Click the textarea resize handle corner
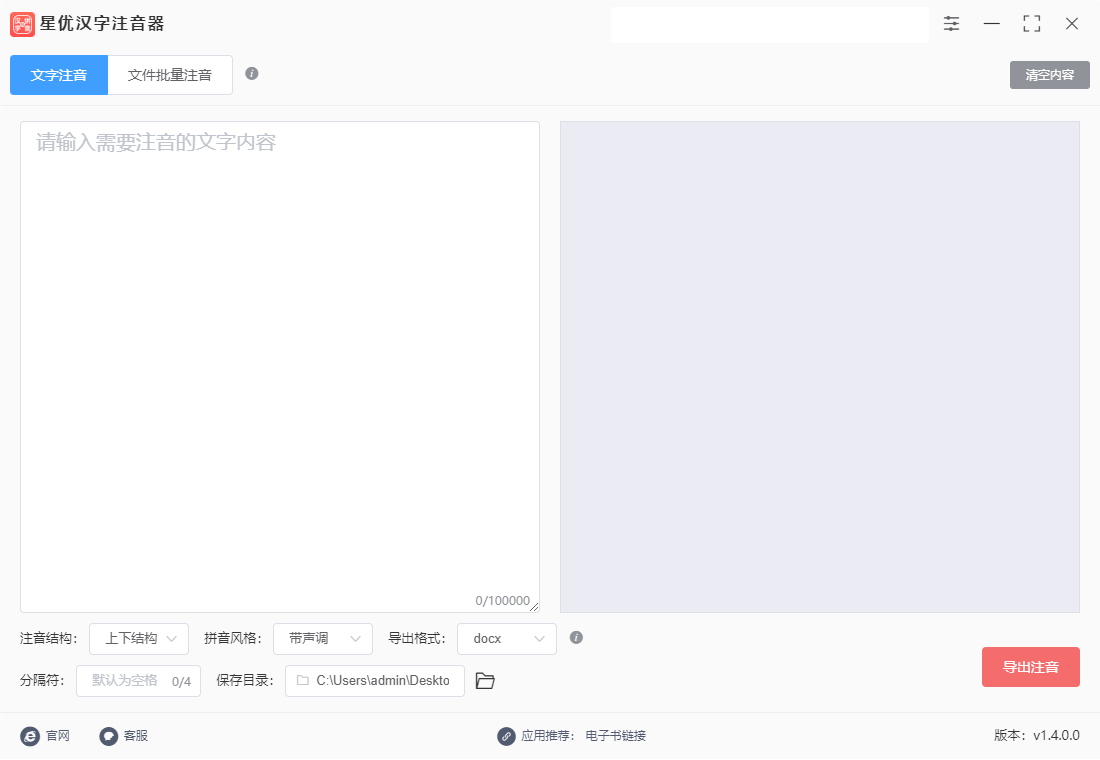Screen dimensions: 1100x760 click(x=535, y=608)
